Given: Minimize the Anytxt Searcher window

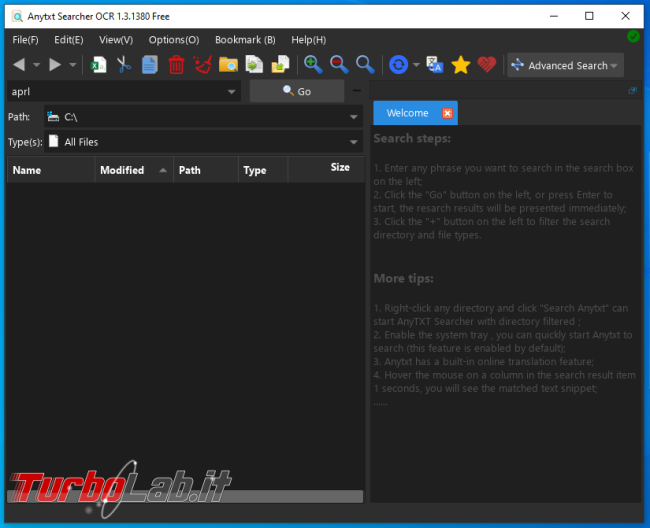Looking at the screenshot, I should [x=553, y=16].
